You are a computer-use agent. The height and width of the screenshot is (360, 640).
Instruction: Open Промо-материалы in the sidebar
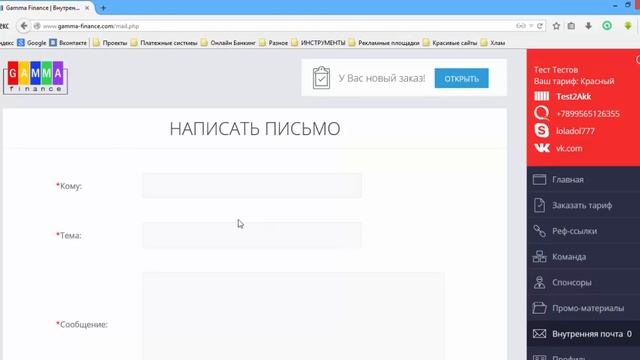(x=583, y=308)
